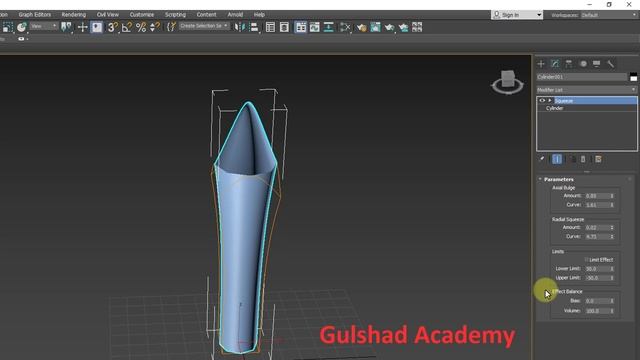Open the Sign In dropdown
The width and height of the screenshot is (640, 360).
(x=517, y=15)
